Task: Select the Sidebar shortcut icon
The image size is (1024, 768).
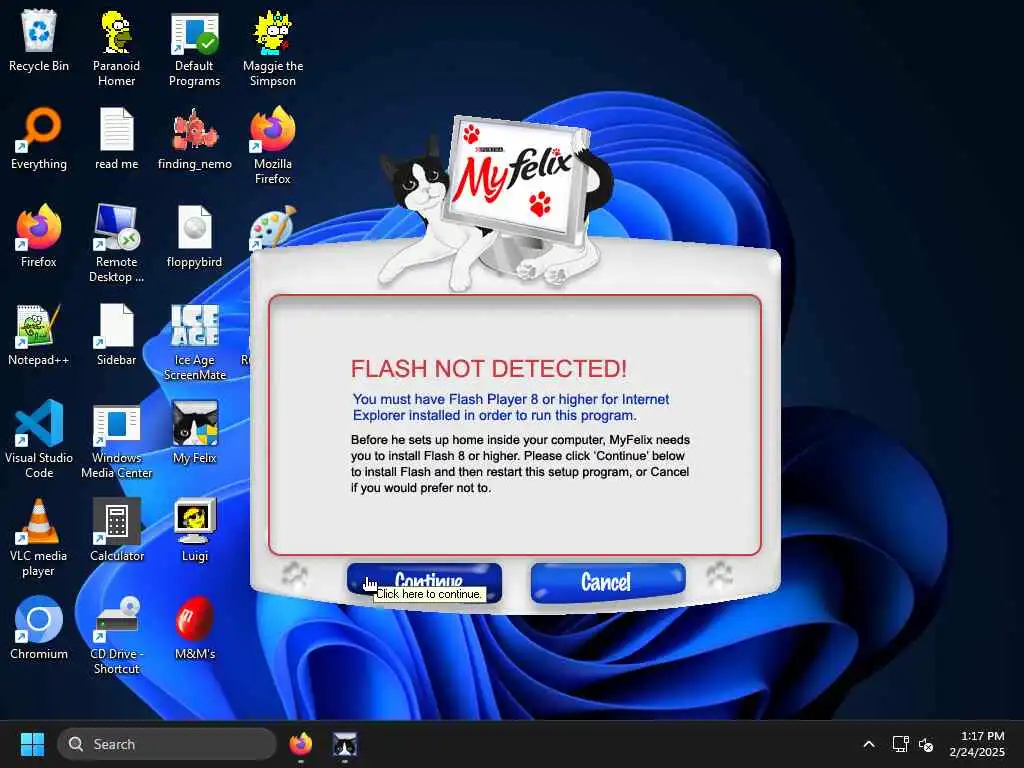Action: click(x=116, y=334)
